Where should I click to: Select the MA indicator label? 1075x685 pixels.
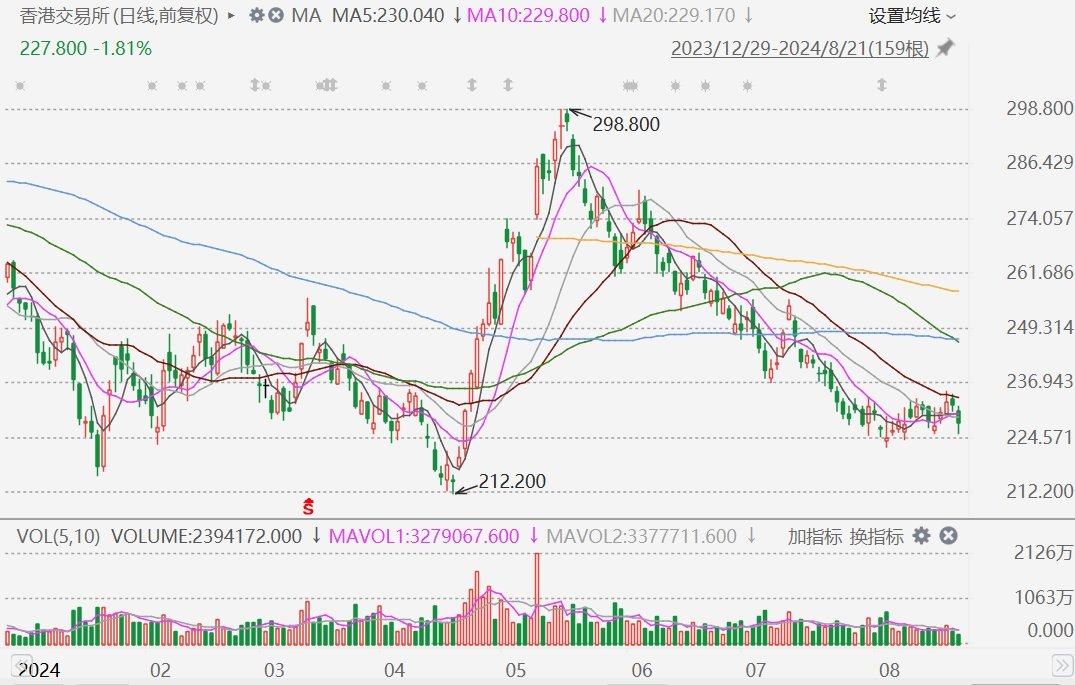305,16
